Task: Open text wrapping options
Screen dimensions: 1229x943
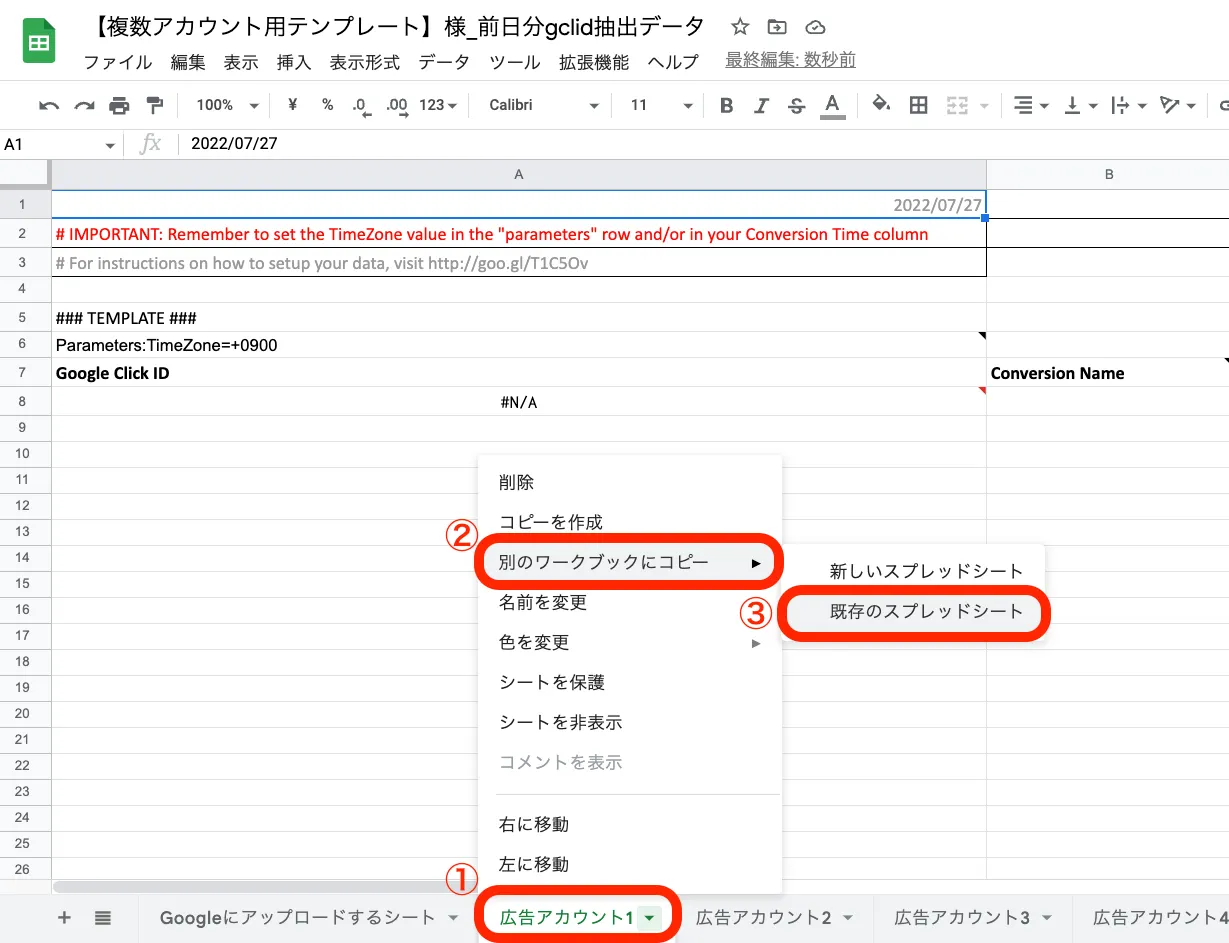Action: point(1127,105)
